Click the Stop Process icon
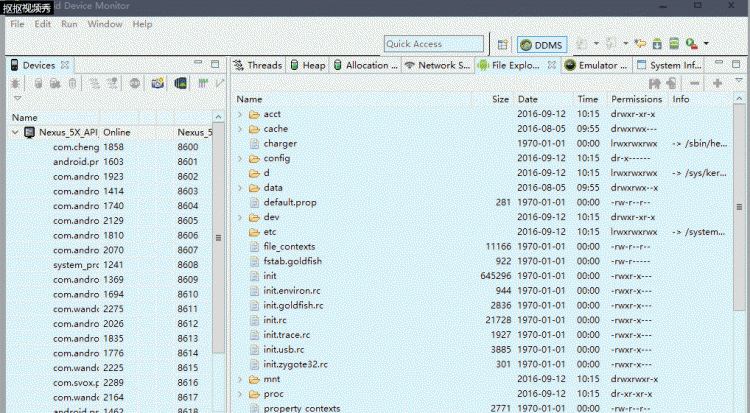This screenshot has height=413, width=750. [x=135, y=83]
